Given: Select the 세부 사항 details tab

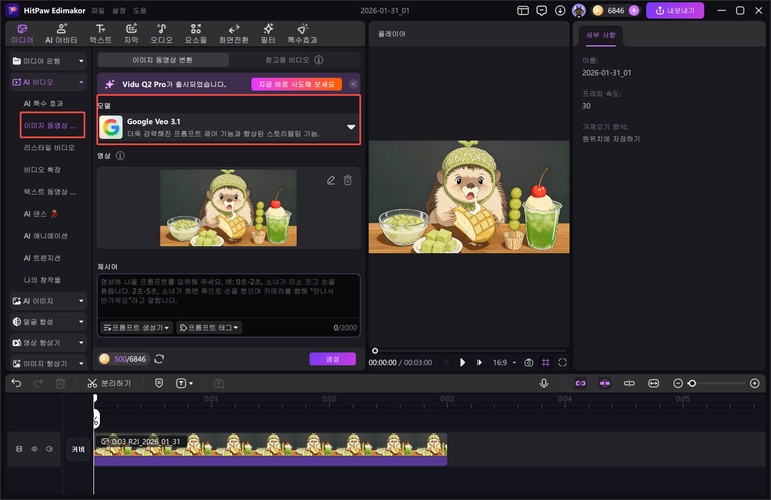Looking at the screenshot, I should tap(600, 35).
